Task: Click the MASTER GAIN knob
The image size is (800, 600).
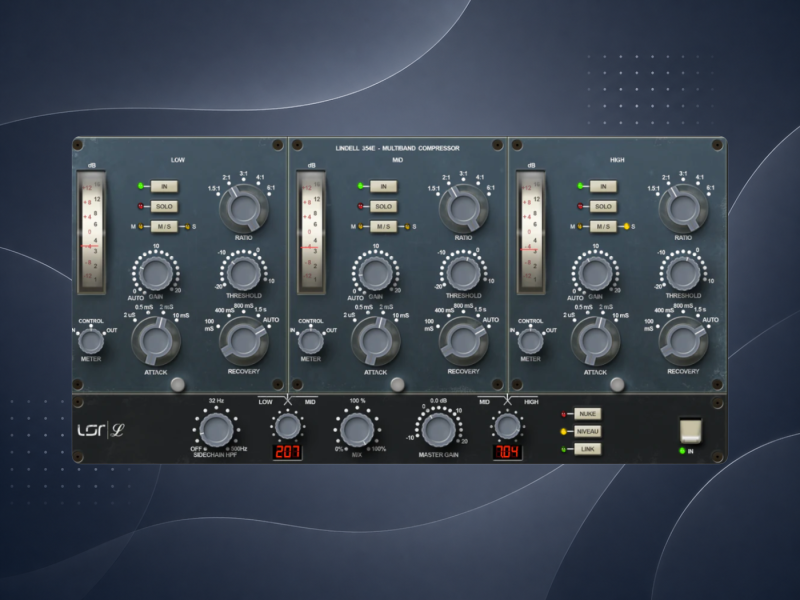Action: pyautogui.click(x=438, y=430)
